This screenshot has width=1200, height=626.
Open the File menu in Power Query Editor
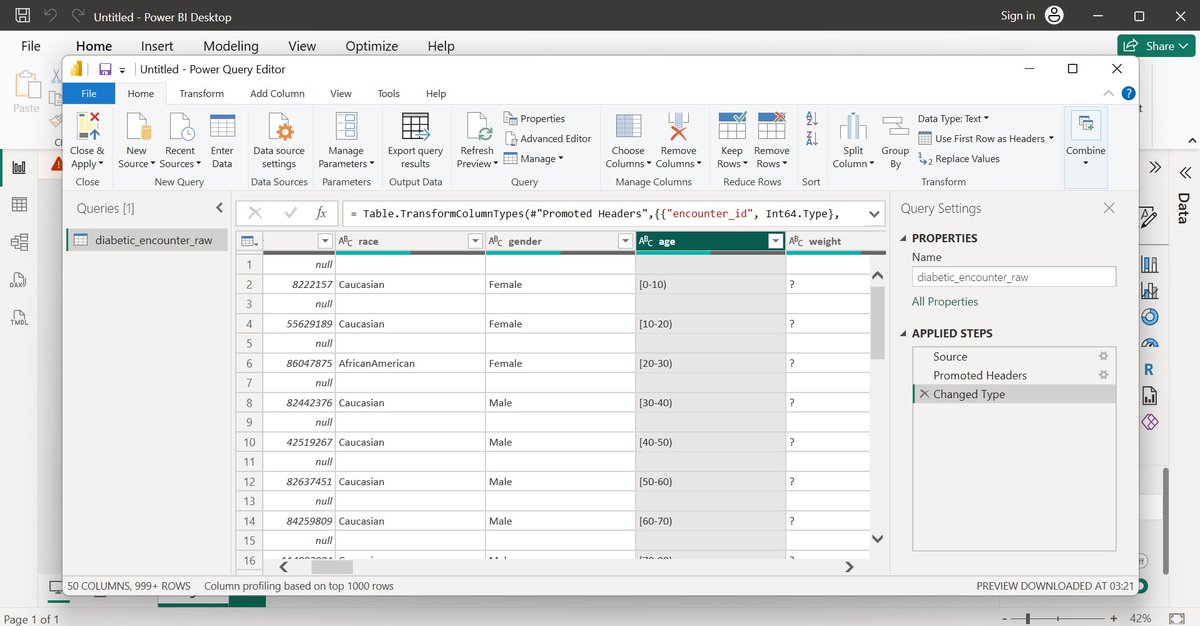pyautogui.click(x=89, y=93)
